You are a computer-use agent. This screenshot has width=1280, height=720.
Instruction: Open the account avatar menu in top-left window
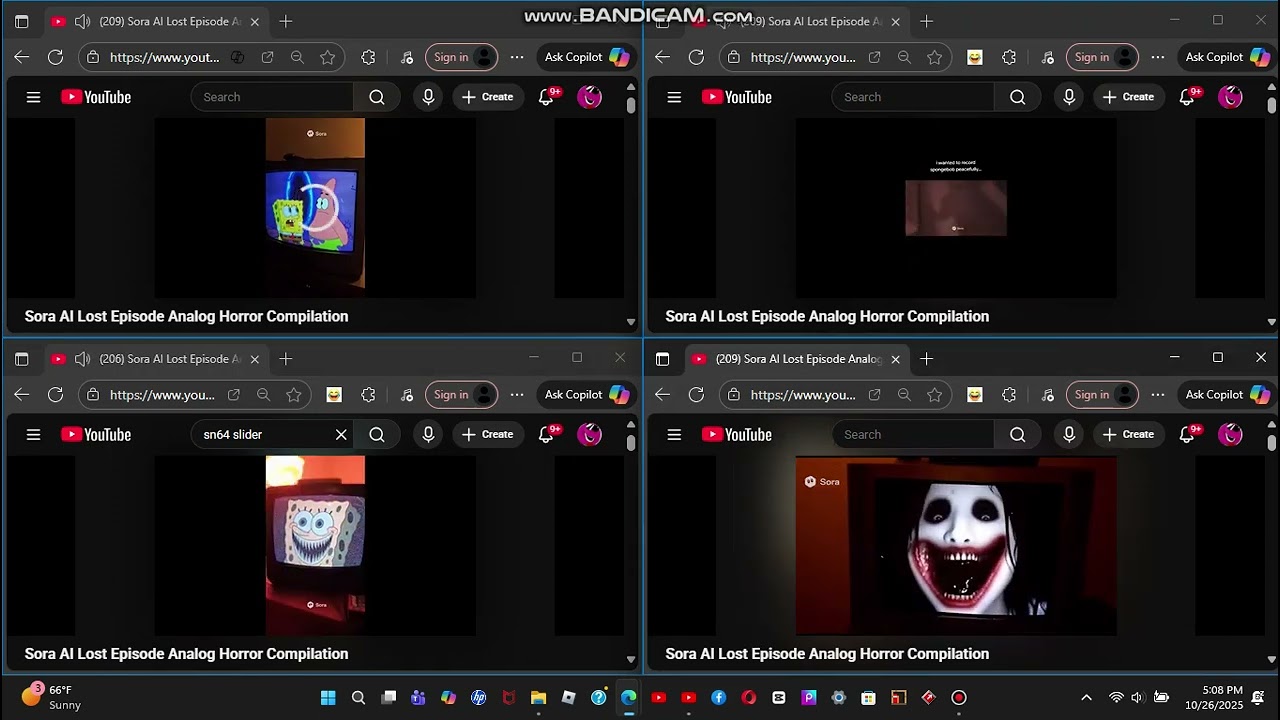pos(590,97)
